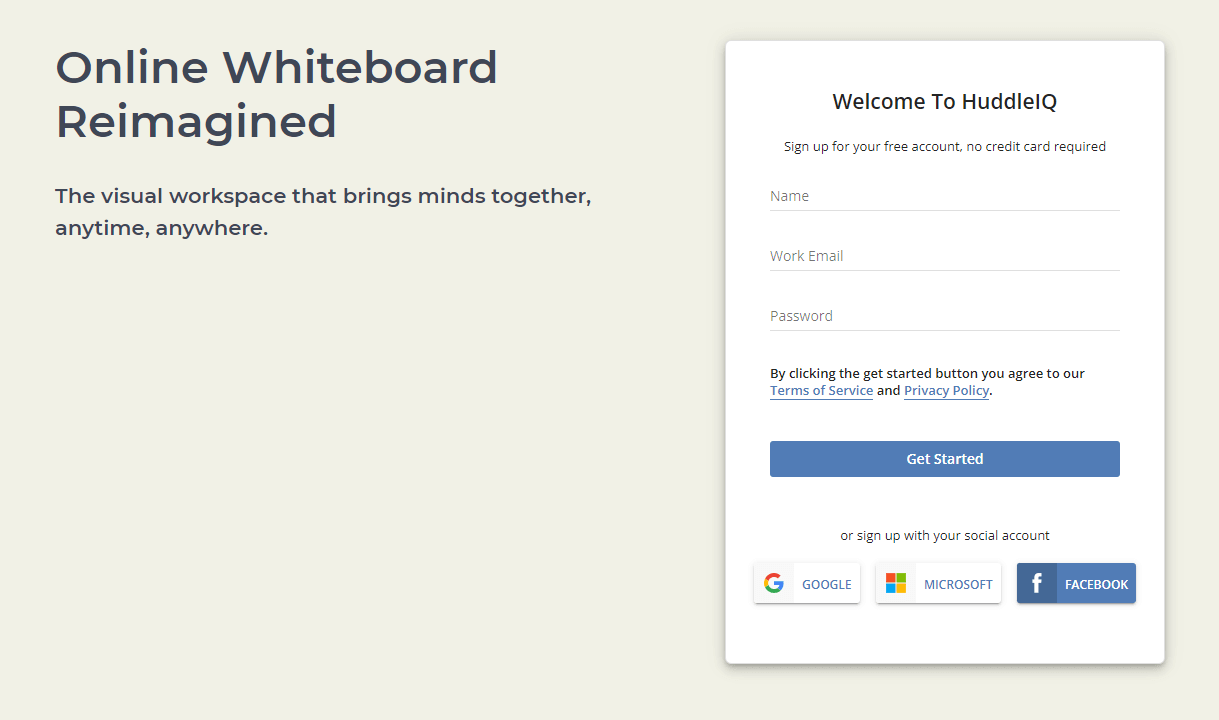The height and width of the screenshot is (720, 1219).
Task: Click the underlined Name field line
Action: tap(944, 210)
